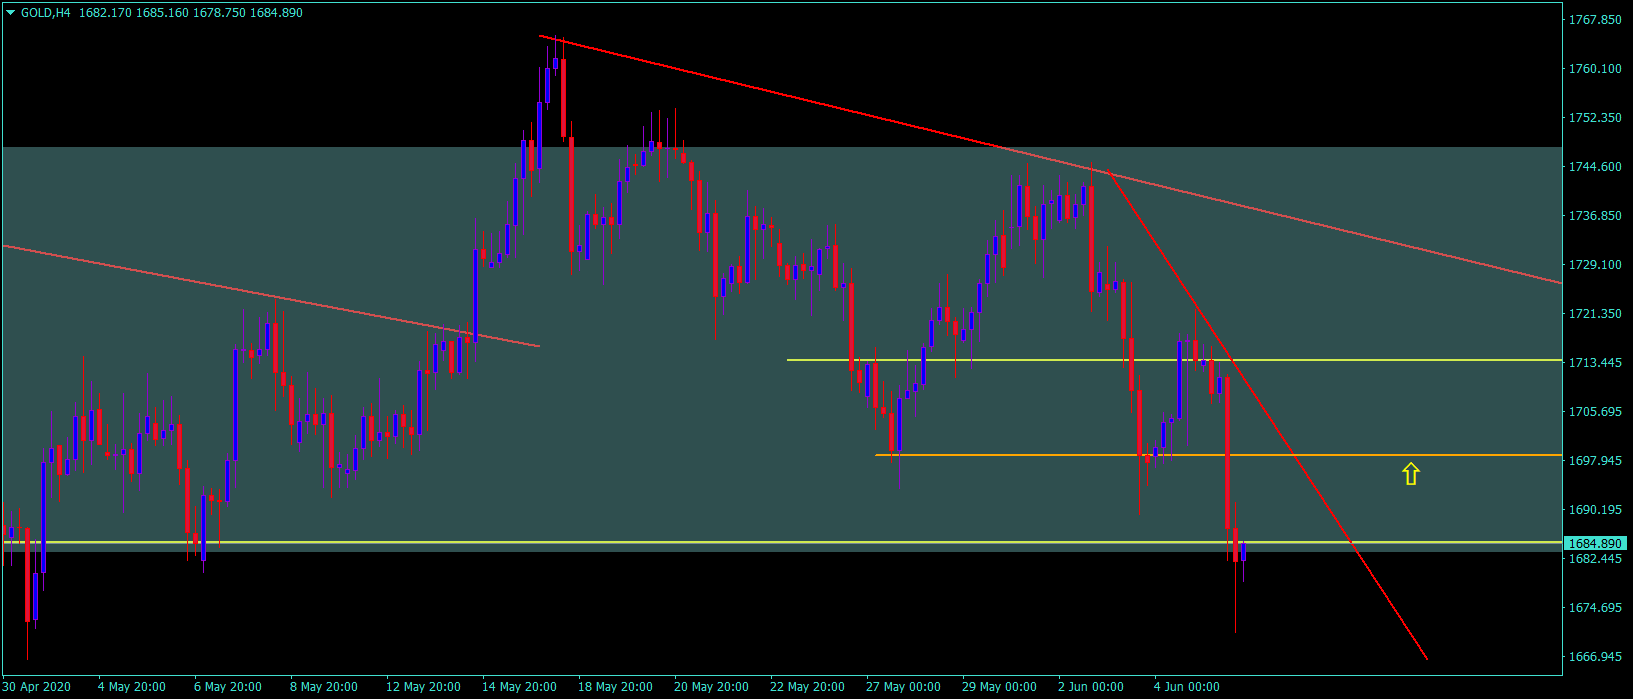Click price scale value 1666.945
This screenshot has width=1633, height=699.
1594,657
